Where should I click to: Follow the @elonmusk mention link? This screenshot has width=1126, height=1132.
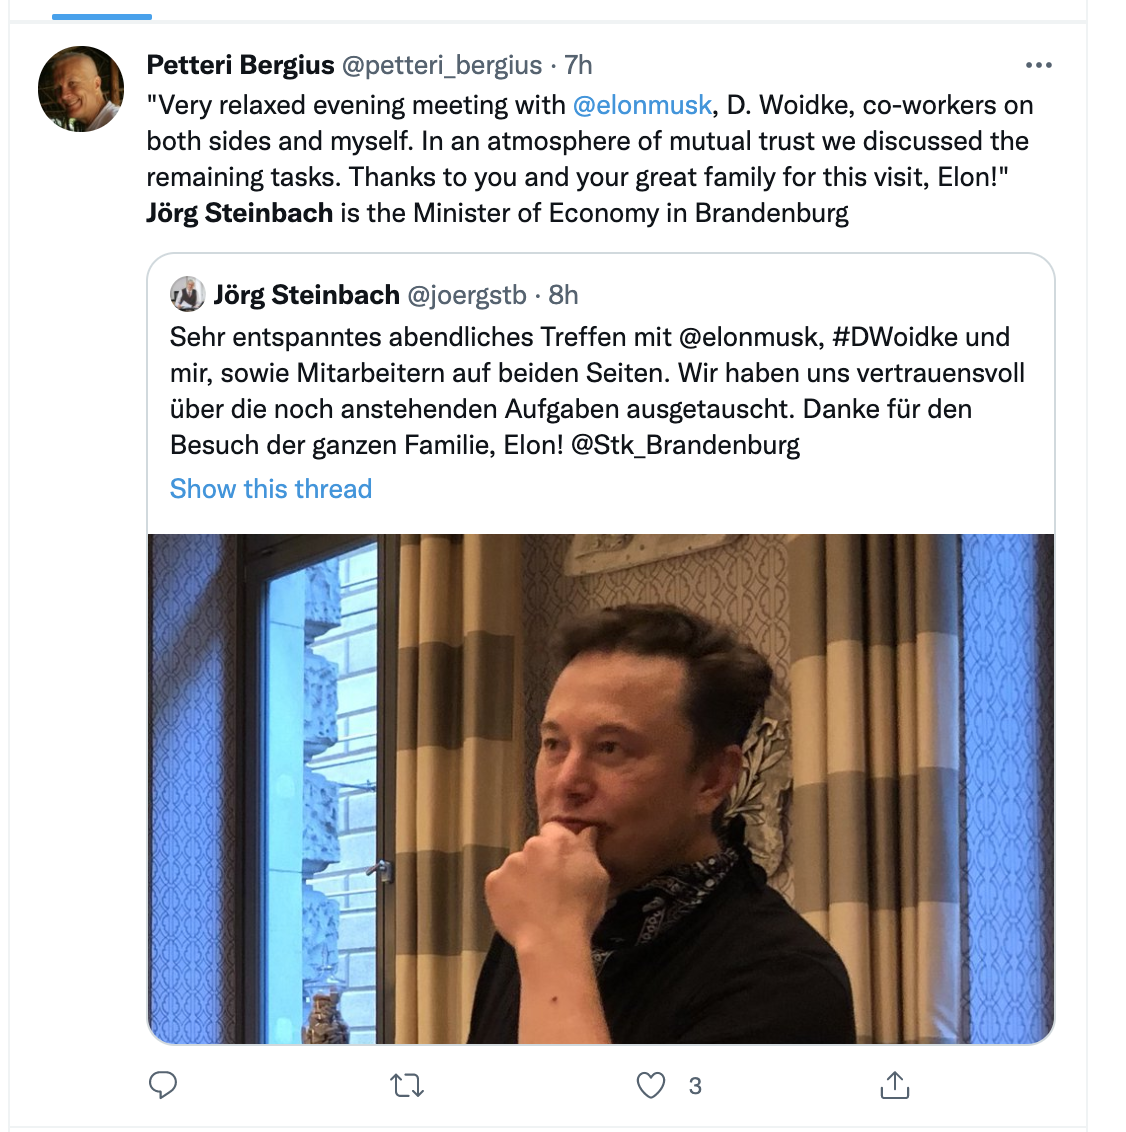coord(642,105)
